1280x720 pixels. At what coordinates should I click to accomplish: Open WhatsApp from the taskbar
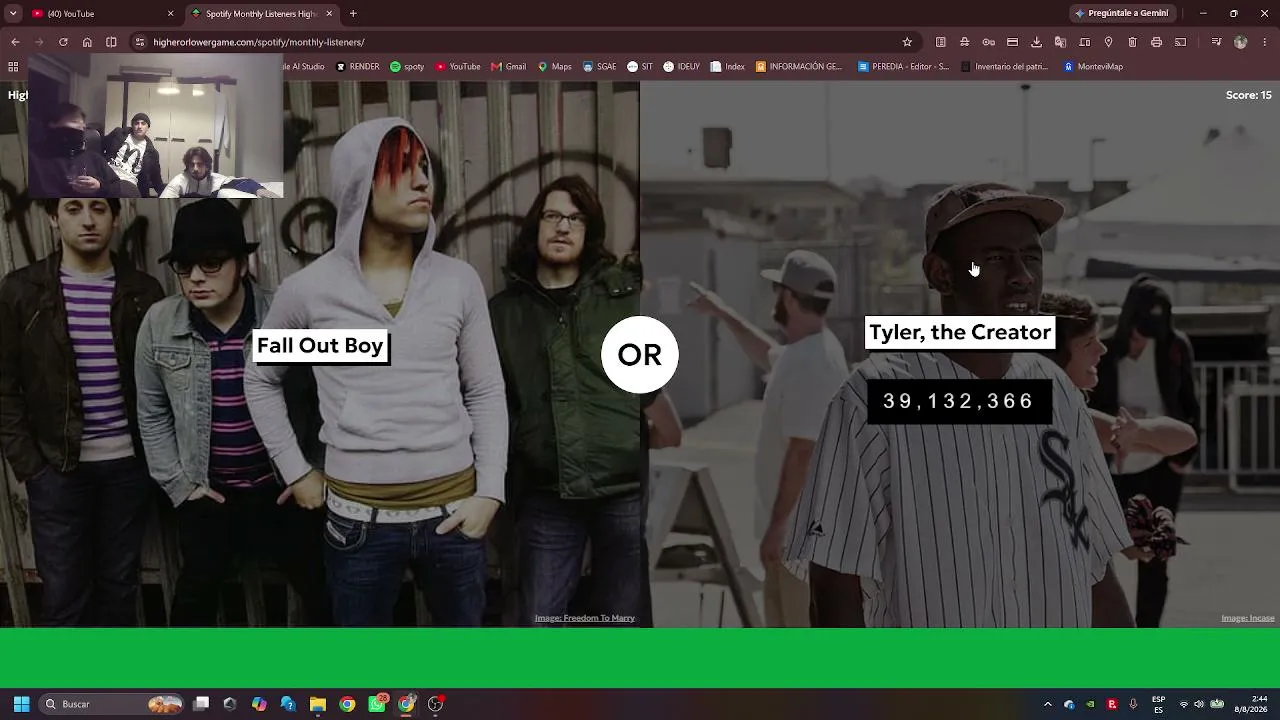(x=377, y=704)
